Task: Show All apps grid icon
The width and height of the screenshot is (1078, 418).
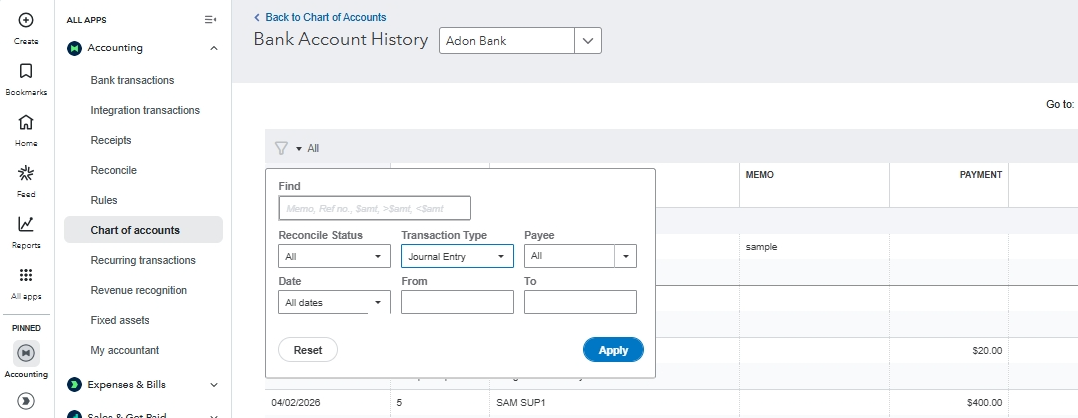Action: tap(26, 275)
